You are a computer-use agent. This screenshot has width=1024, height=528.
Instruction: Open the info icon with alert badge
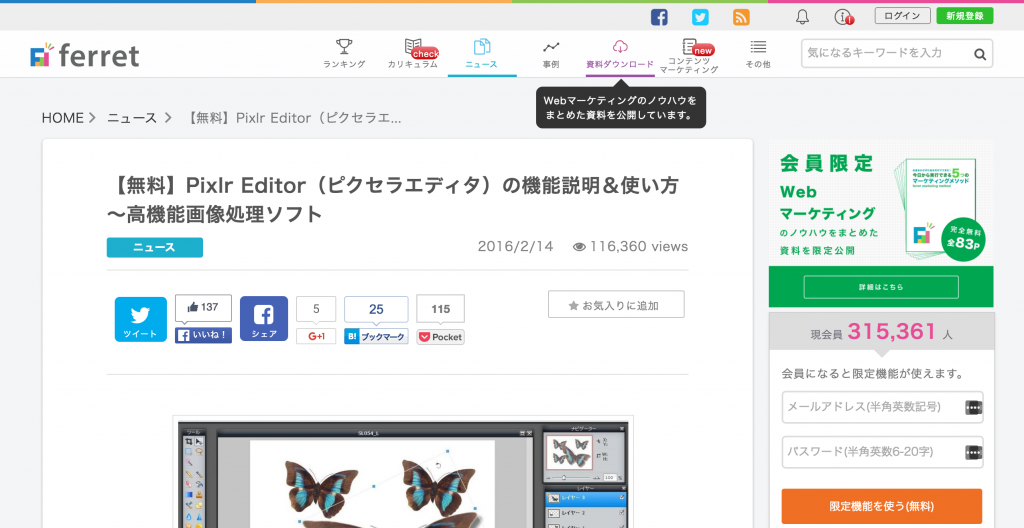[x=844, y=18]
